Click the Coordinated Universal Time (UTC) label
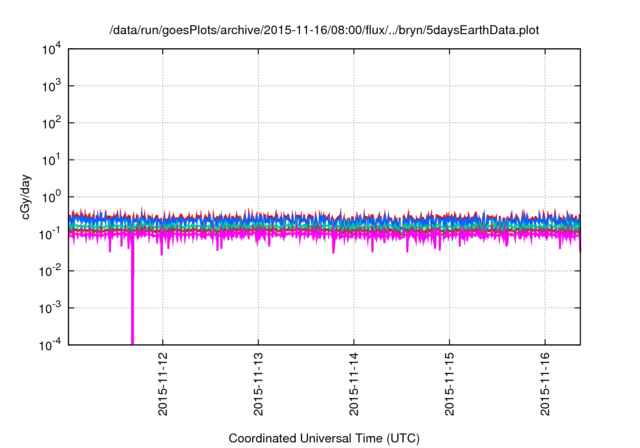Viewport: 640px width, 448px height. tap(324, 438)
